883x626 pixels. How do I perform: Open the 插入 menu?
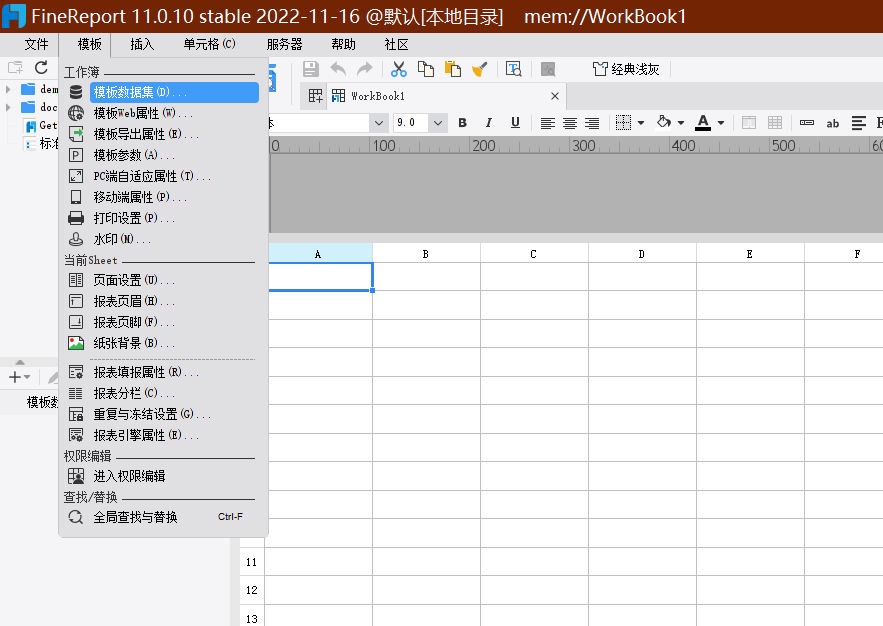pyautogui.click(x=142, y=44)
